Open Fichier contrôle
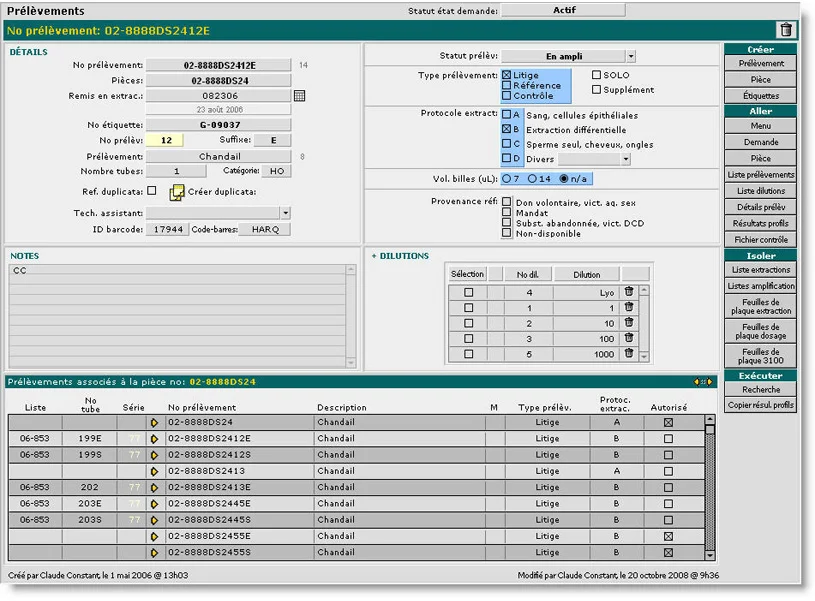The width and height of the screenshot is (815, 601). 760,240
